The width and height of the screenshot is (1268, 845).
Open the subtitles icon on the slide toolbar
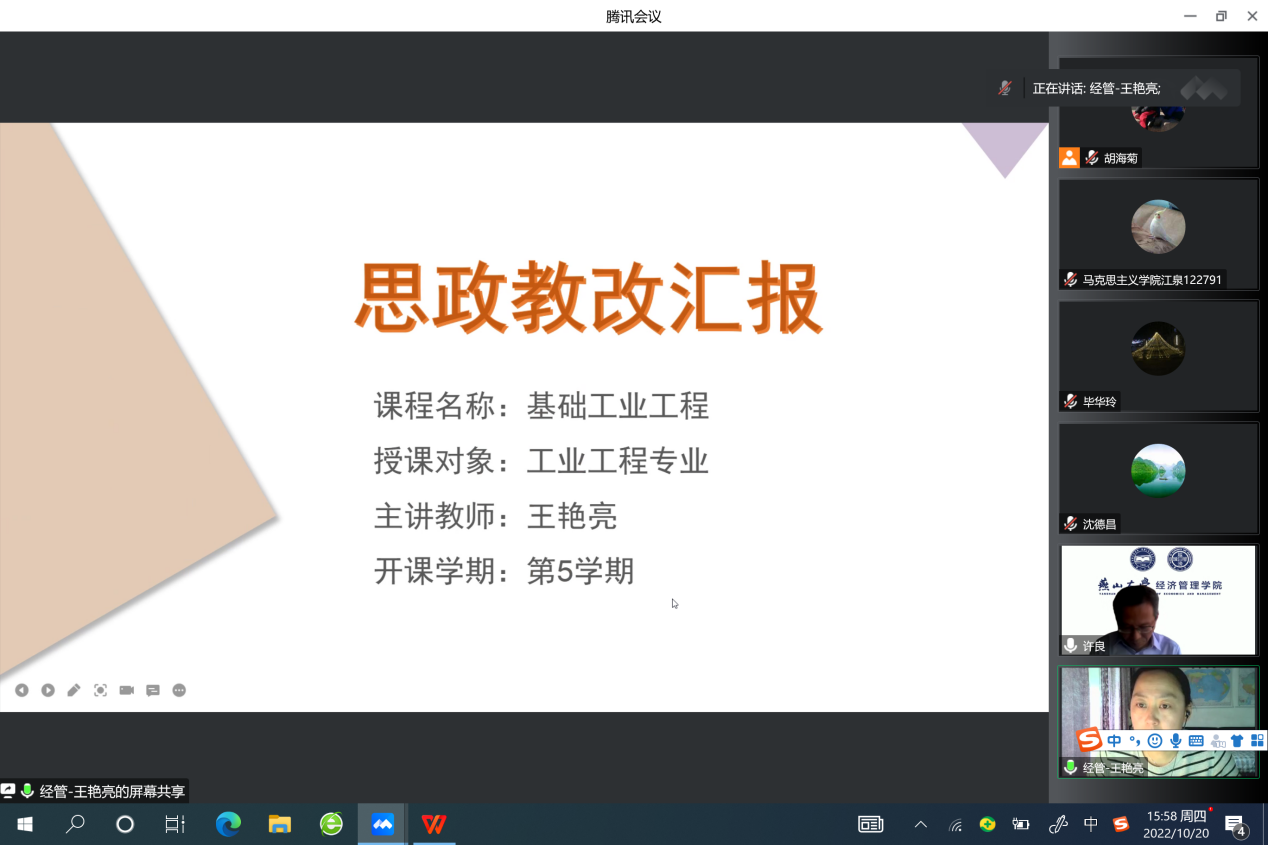coord(153,690)
